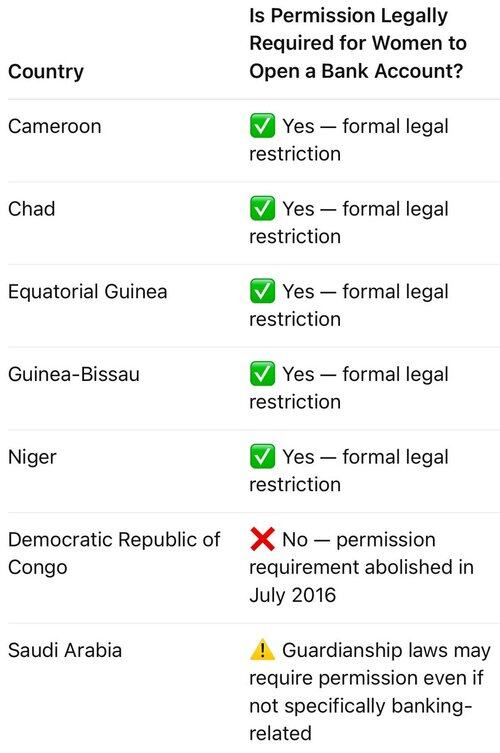Click Niger's 'formal legal restriction' text
Viewport: 500px width, 753px height.
point(349,471)
